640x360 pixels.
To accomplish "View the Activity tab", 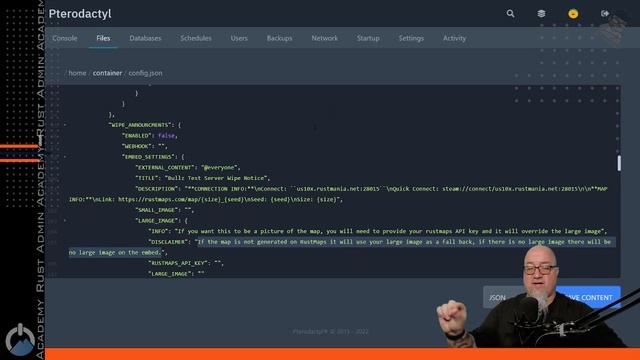I will pos(454,38).
